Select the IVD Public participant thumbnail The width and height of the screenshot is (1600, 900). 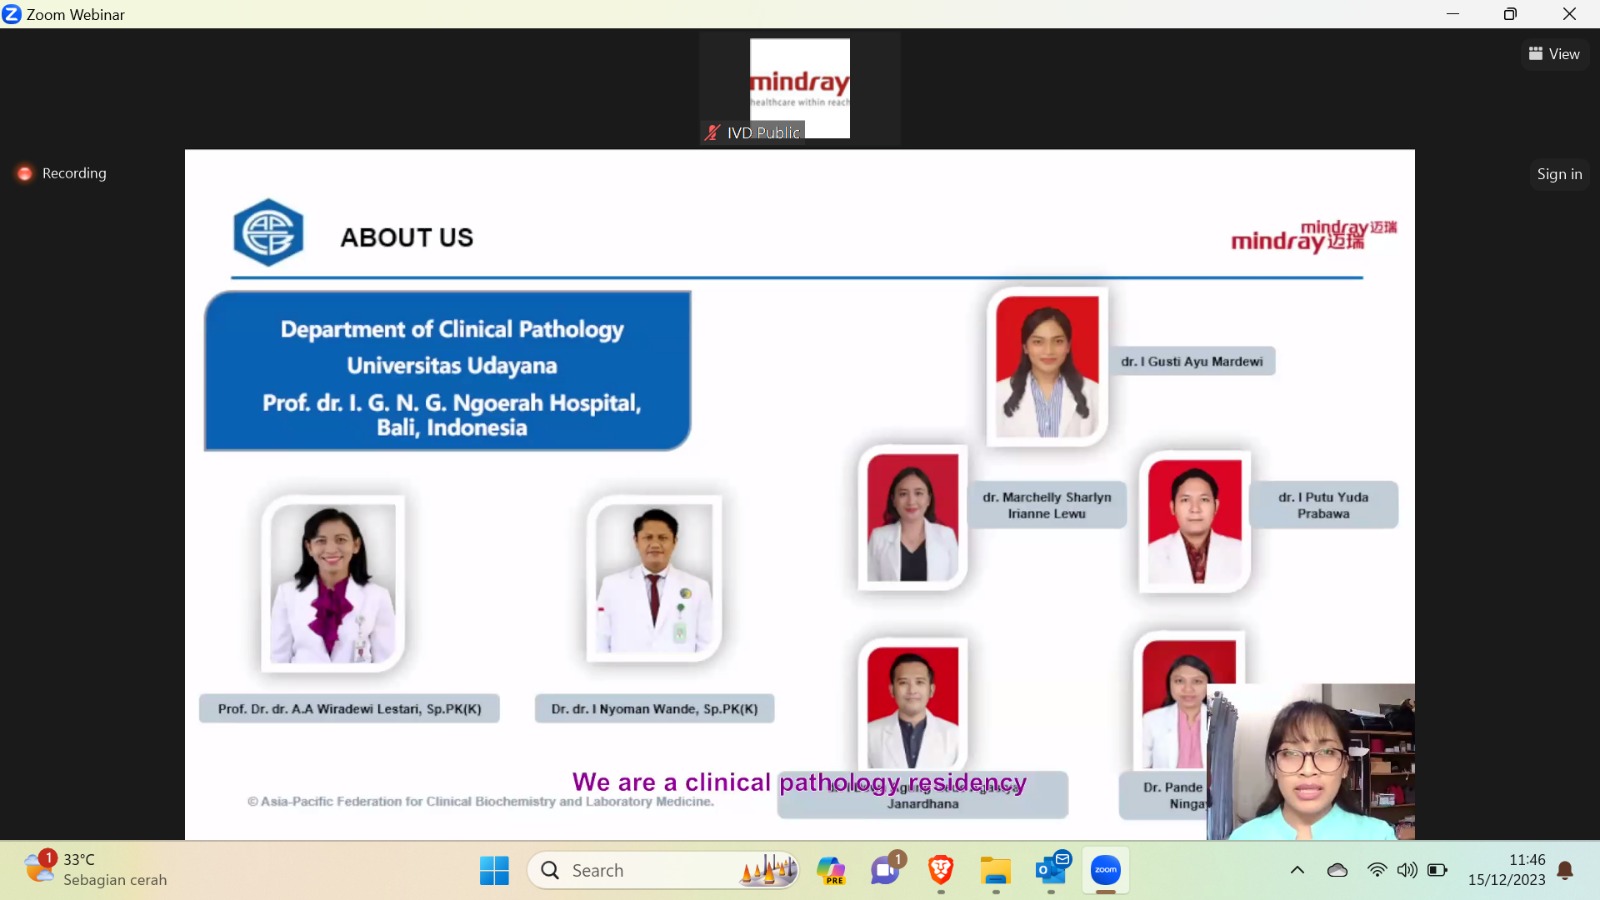tap(799, 89)
